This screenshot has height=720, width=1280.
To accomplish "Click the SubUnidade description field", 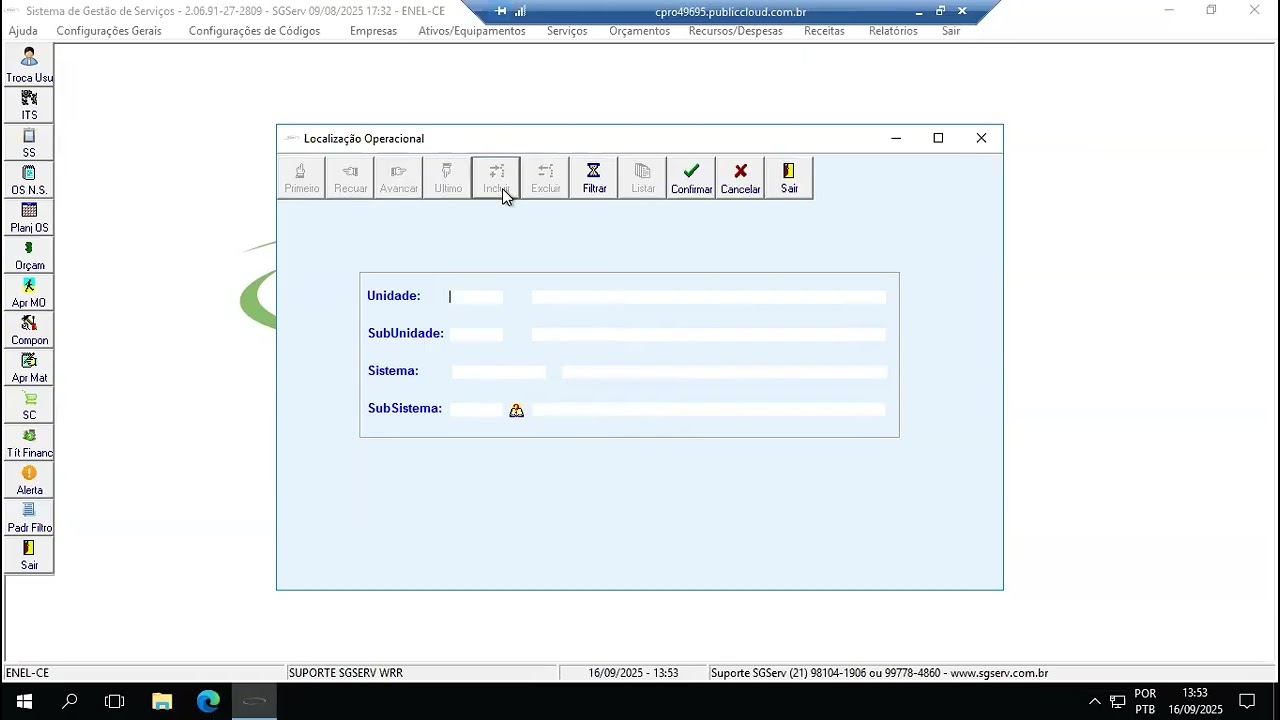I will click(x=708, y=334).
